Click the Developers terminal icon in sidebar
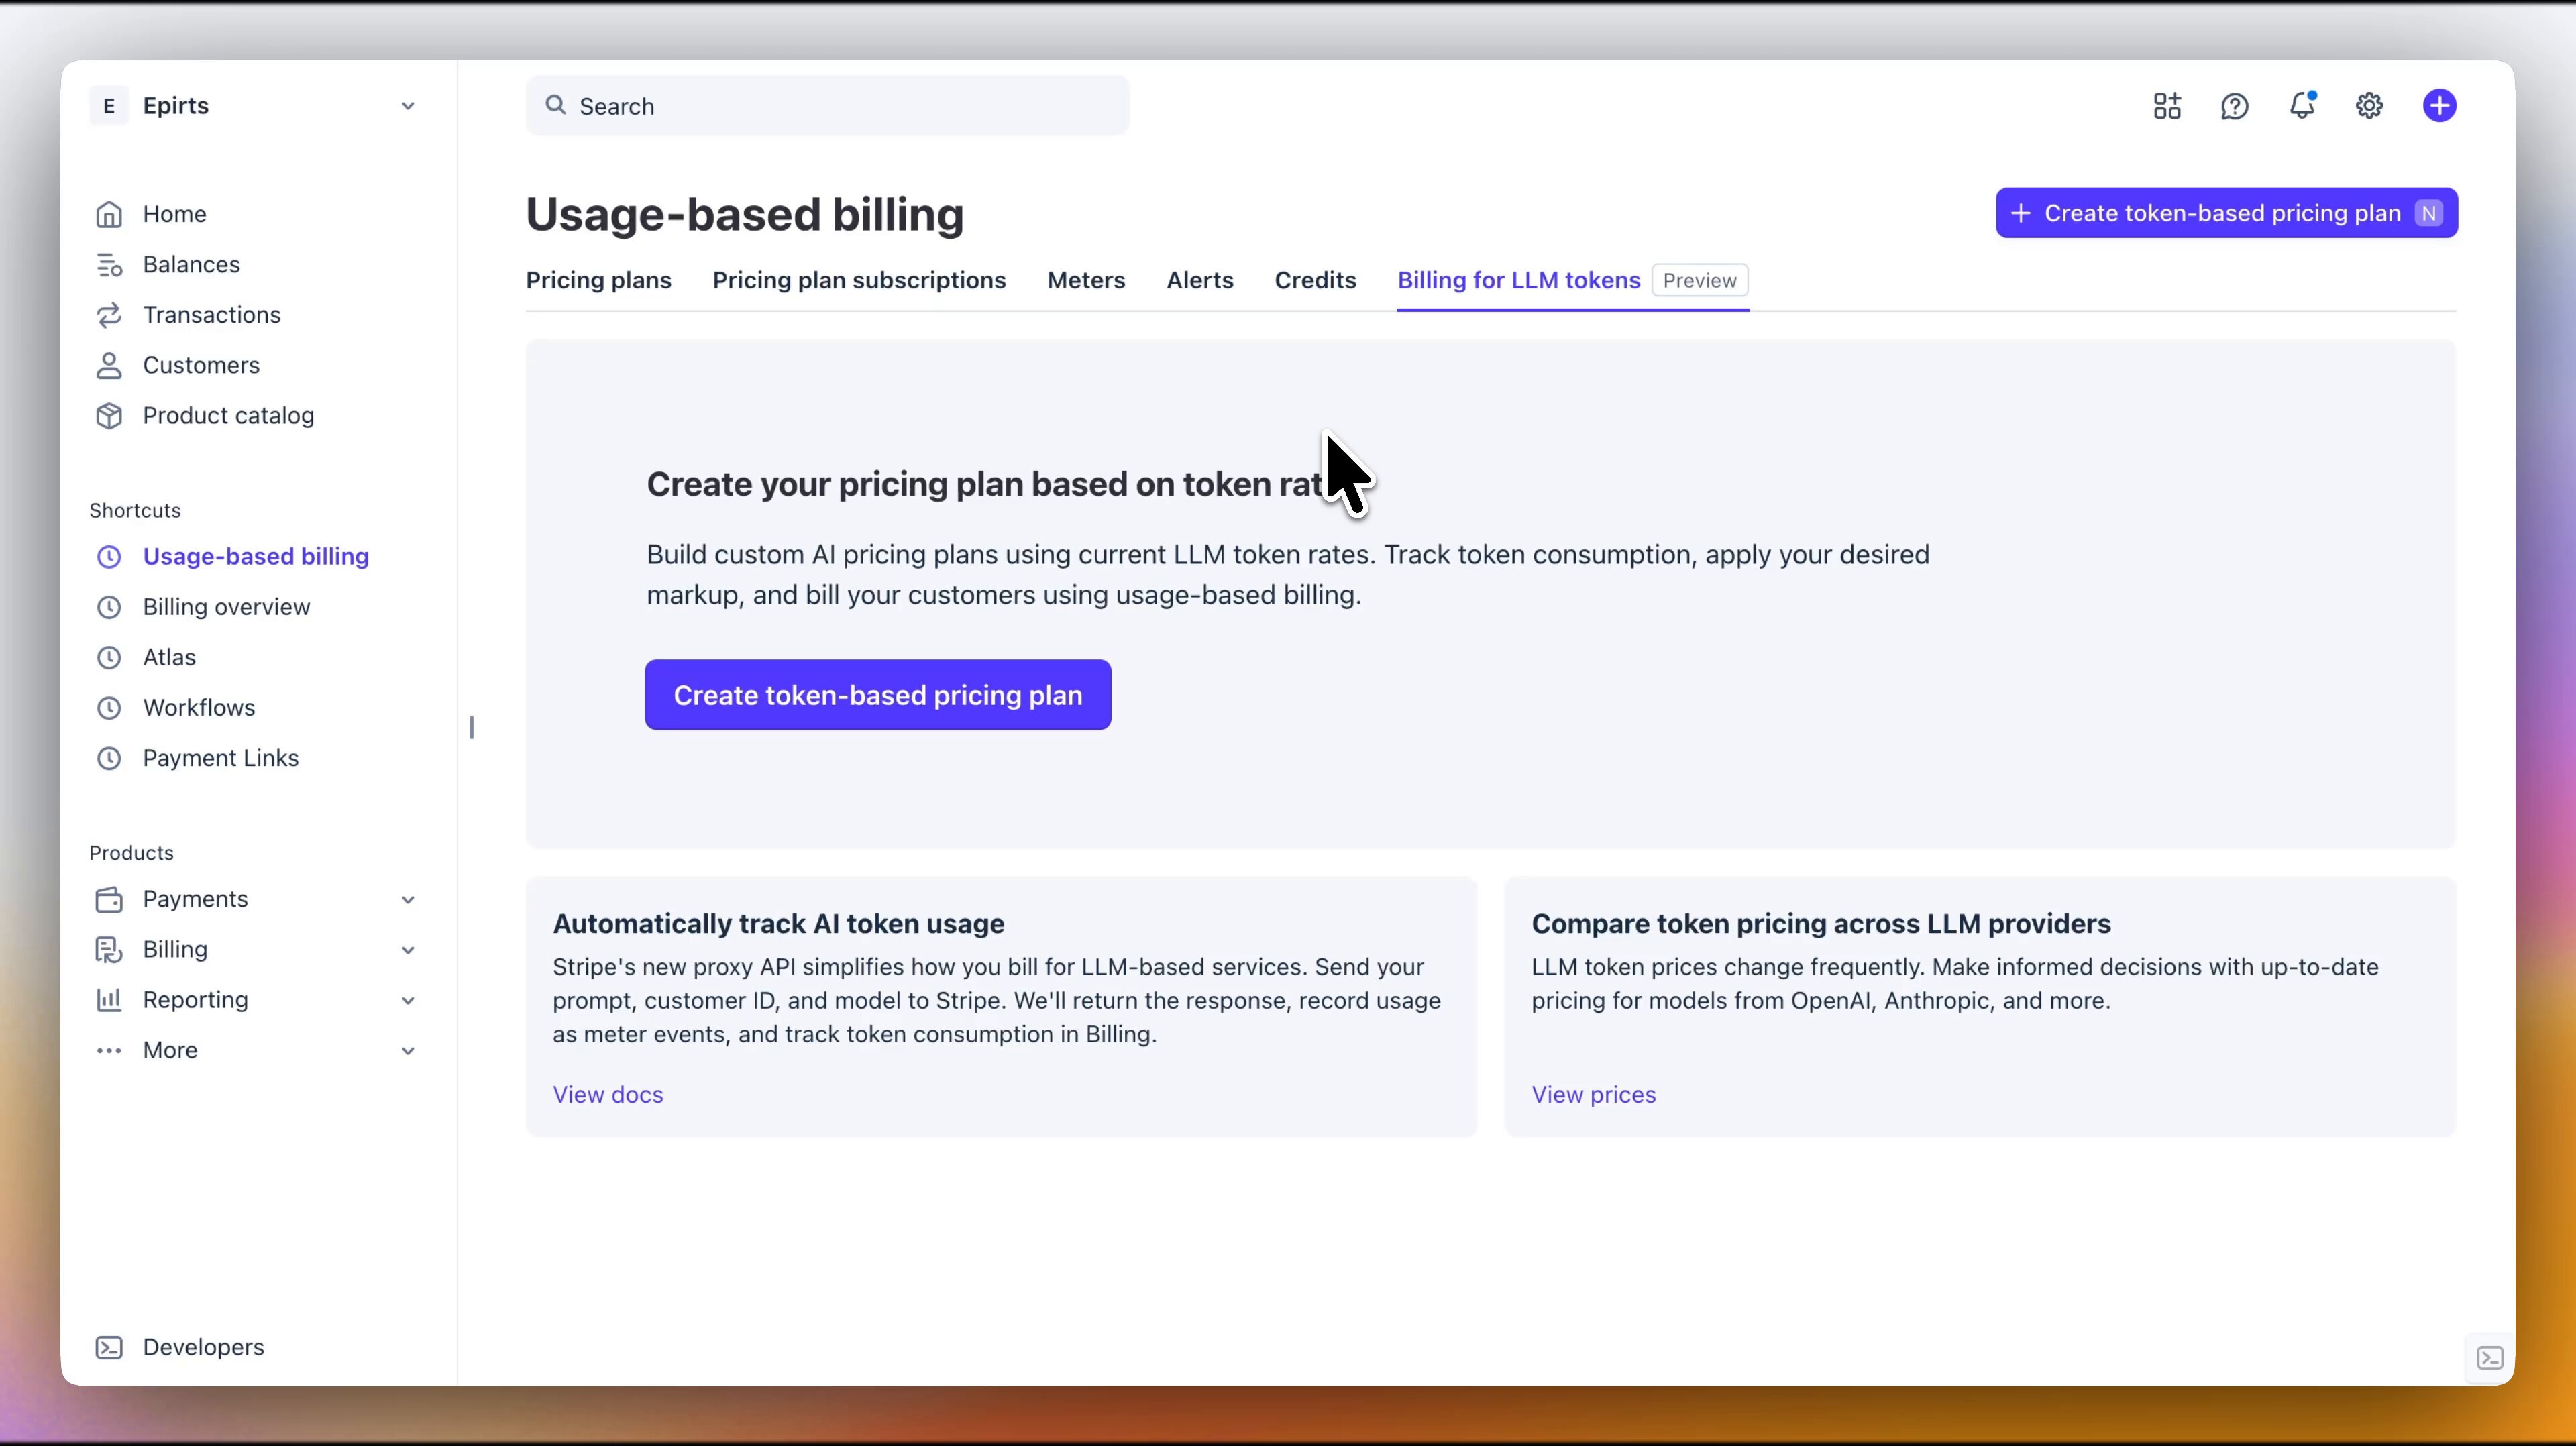 [x=109, y=1348]
